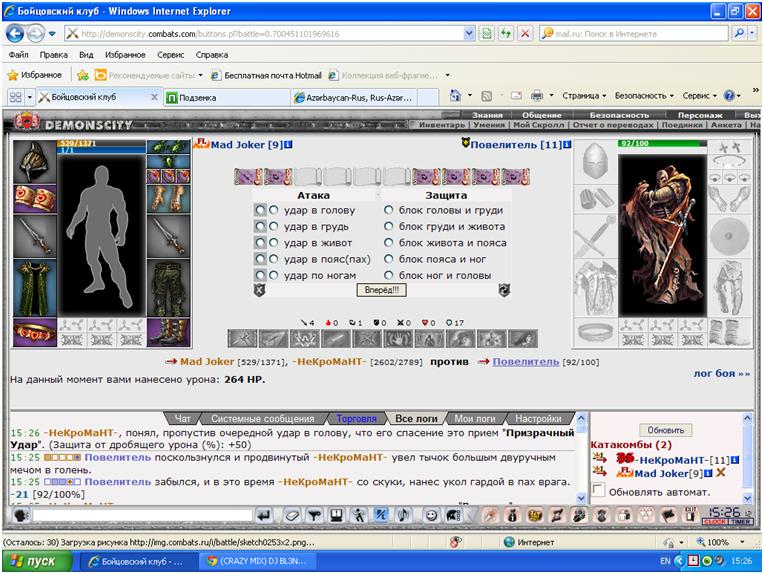Select defense 'блок груди и живота'
Image resolution: width=764 pixels, height=574 pixels.
[388, 227]
